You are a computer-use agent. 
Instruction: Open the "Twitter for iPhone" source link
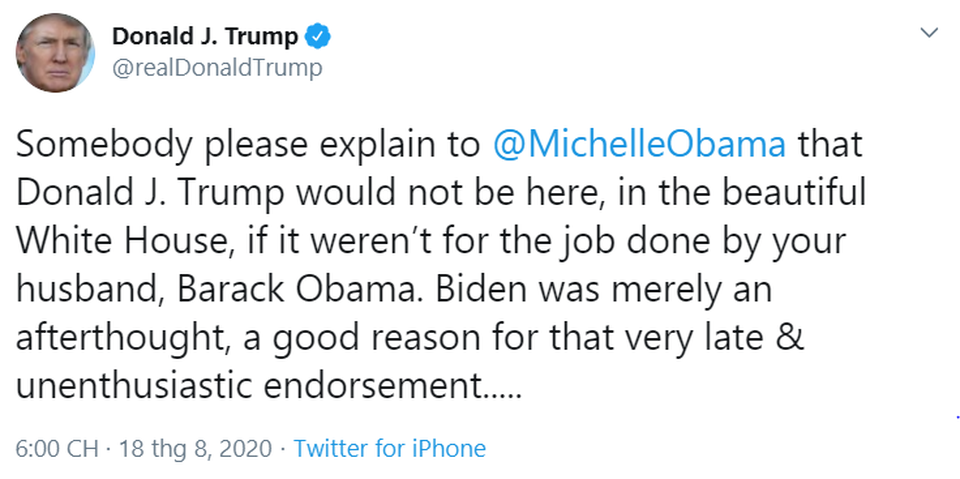click(390, 449)
